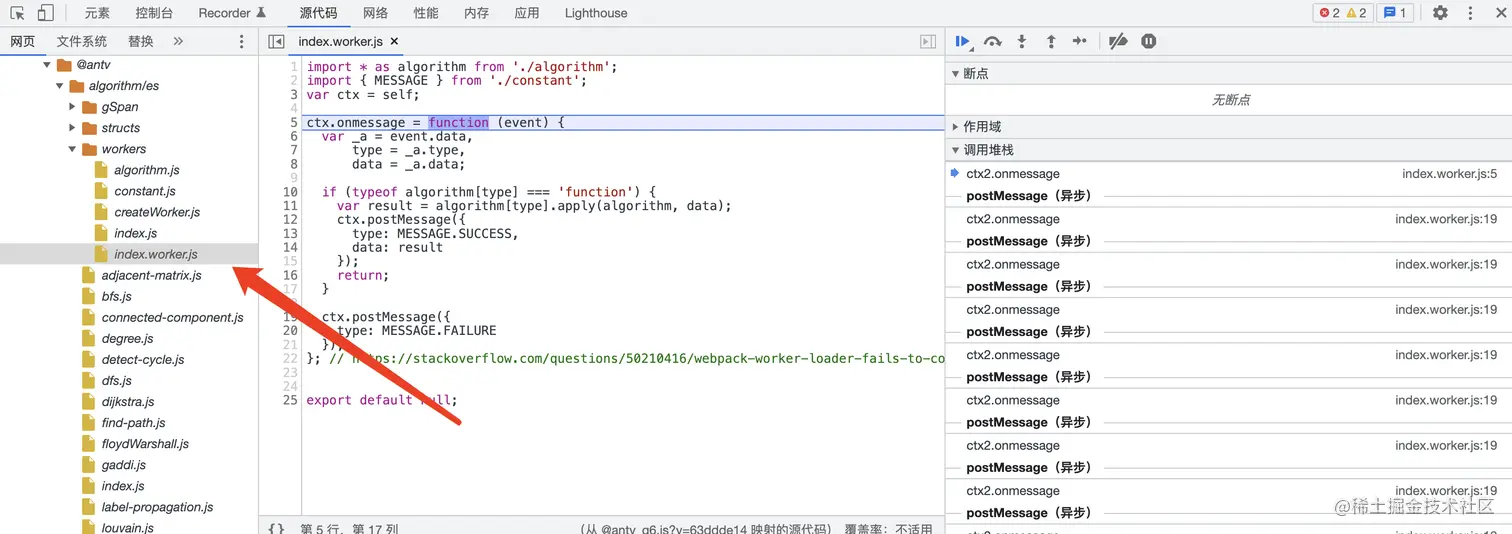Hide the navigator sidebar toggle icon
1512x534 pixels.
pos(277,41)
